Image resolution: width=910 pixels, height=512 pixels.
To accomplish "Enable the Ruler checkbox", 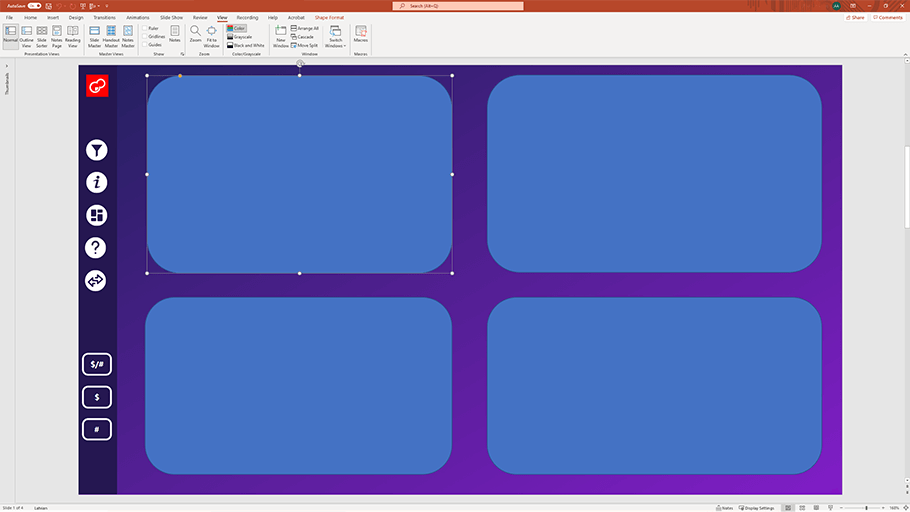I will coord(146,29).
